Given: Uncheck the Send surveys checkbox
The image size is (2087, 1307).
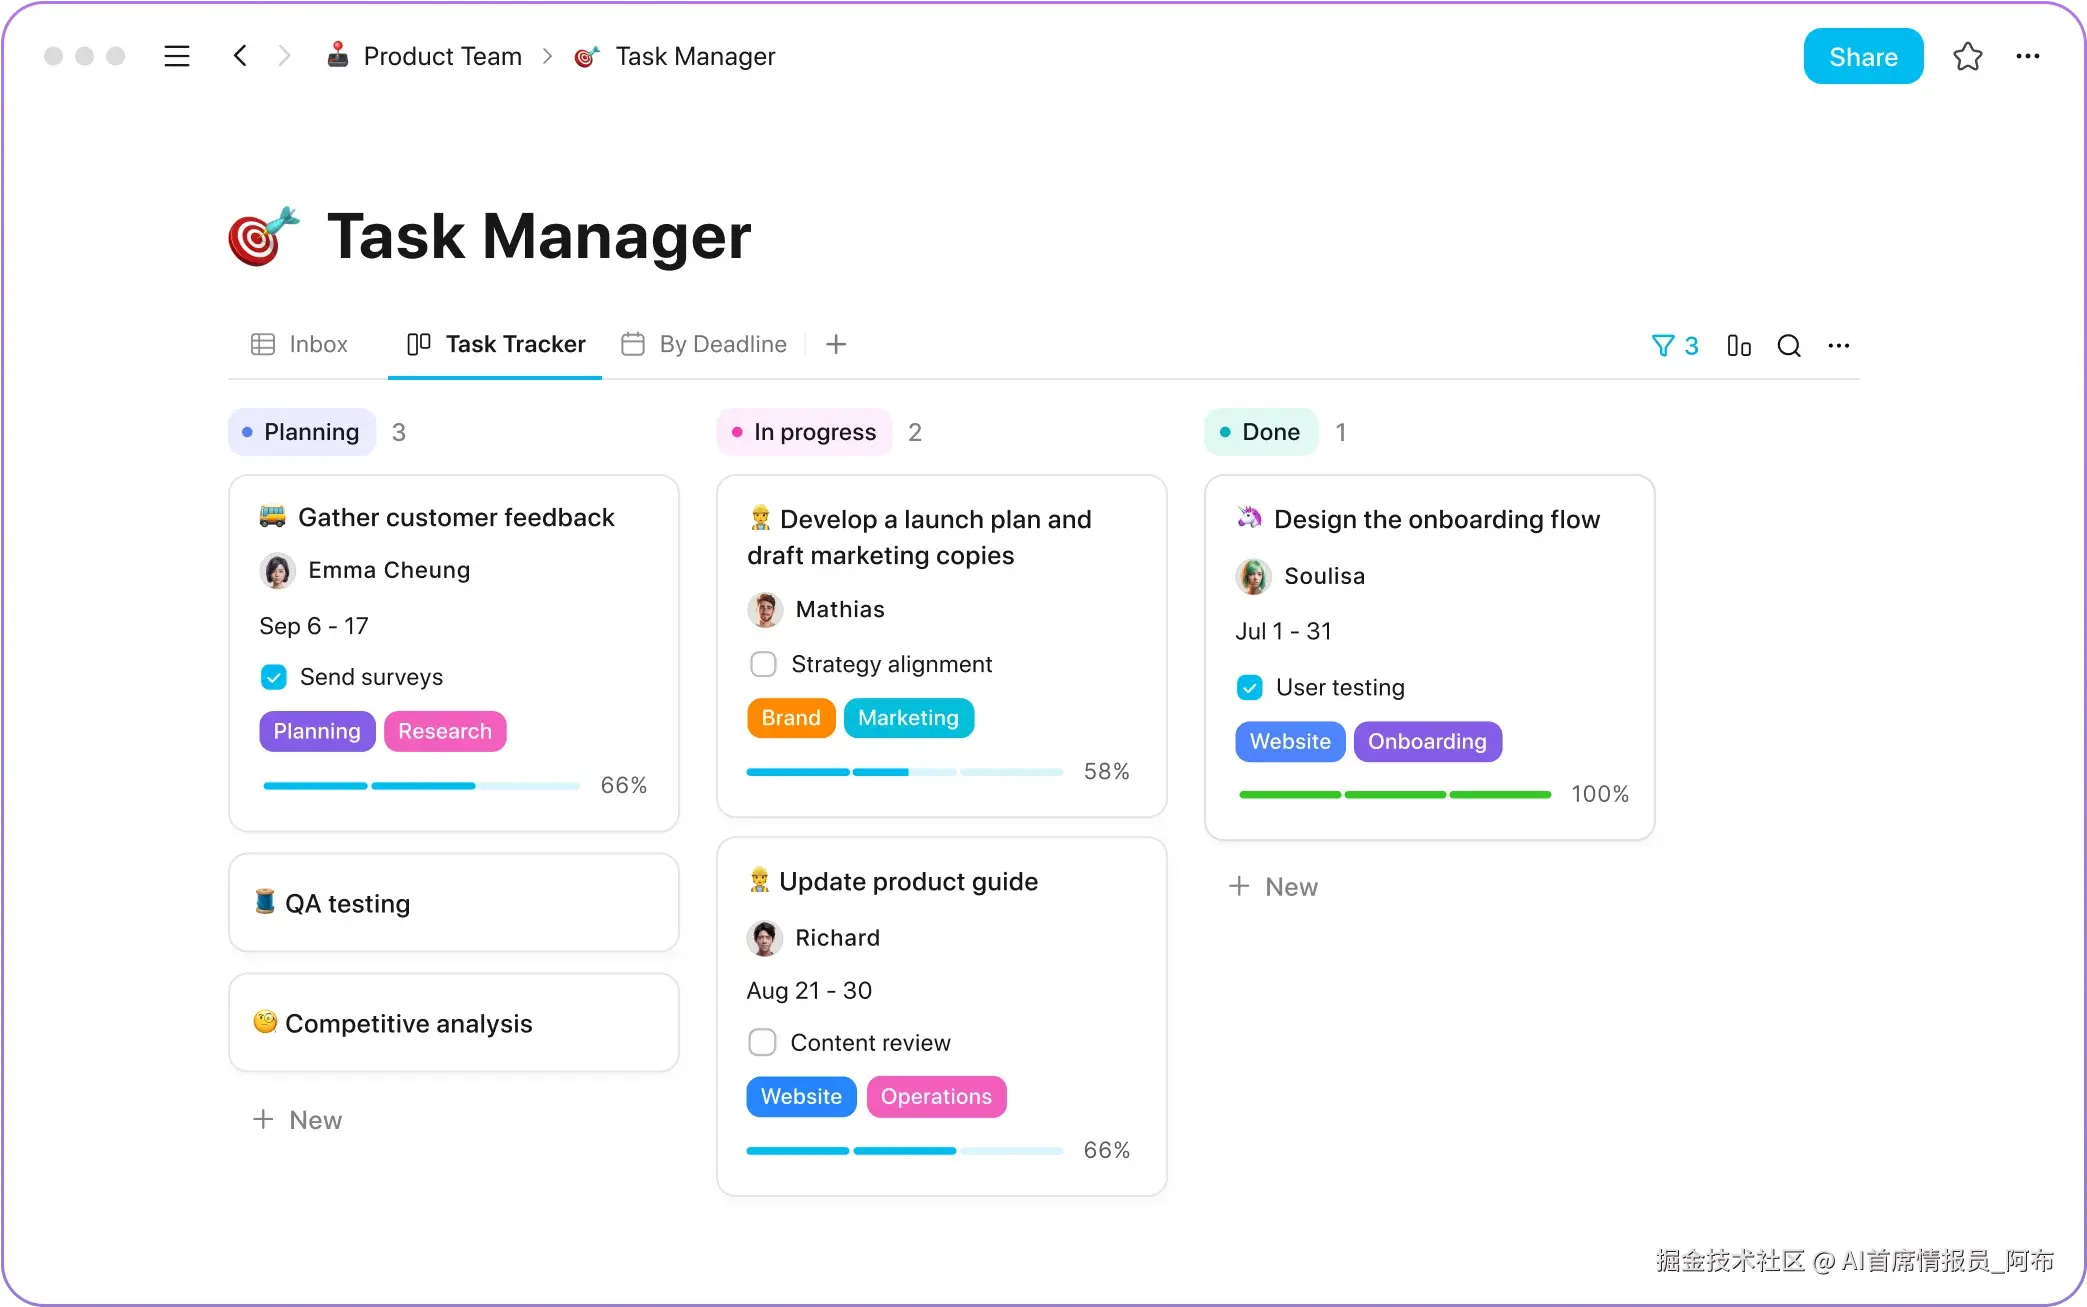Looking at the screenshot, I should 273,677.
